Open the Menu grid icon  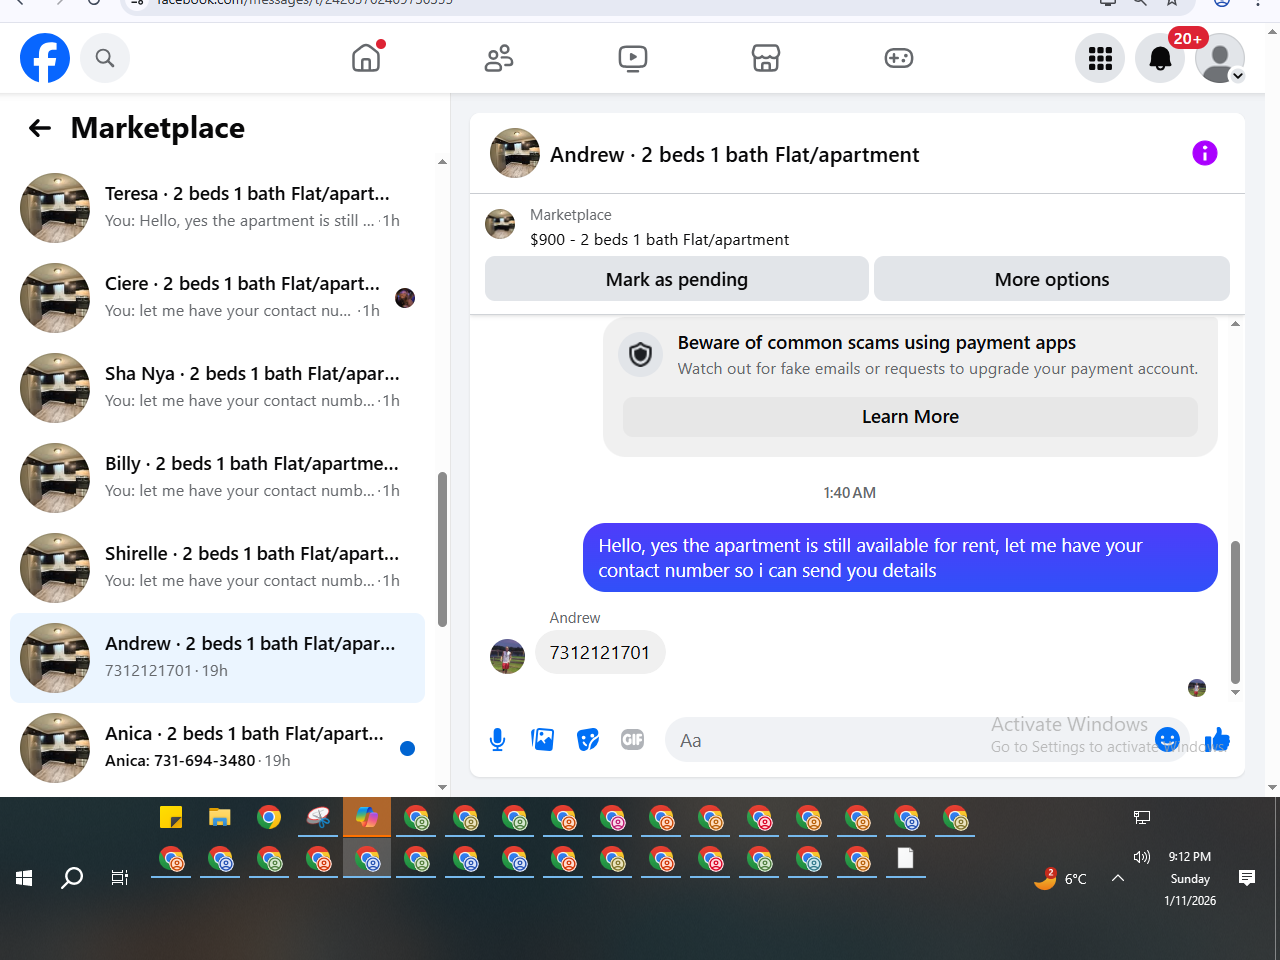(x=1100, y=58)
